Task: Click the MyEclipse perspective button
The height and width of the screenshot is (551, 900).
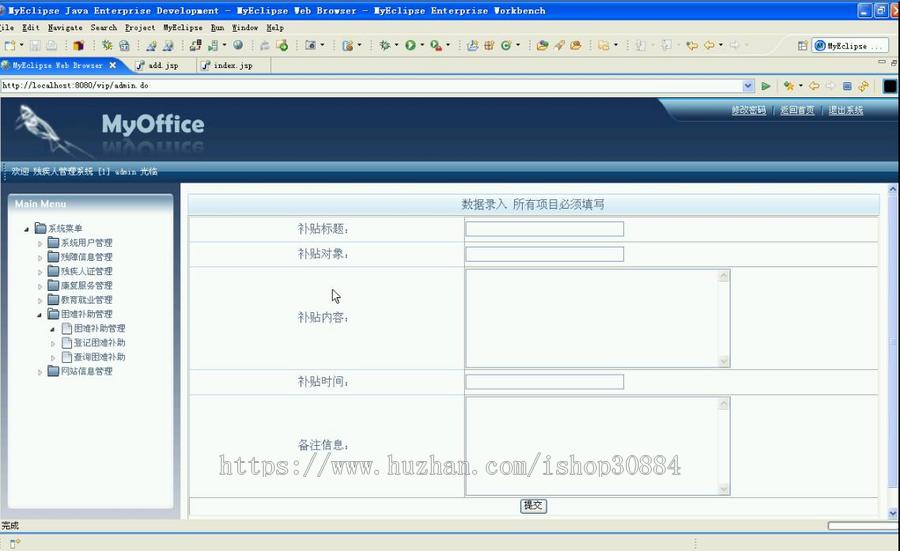Action: coord(849,46)
